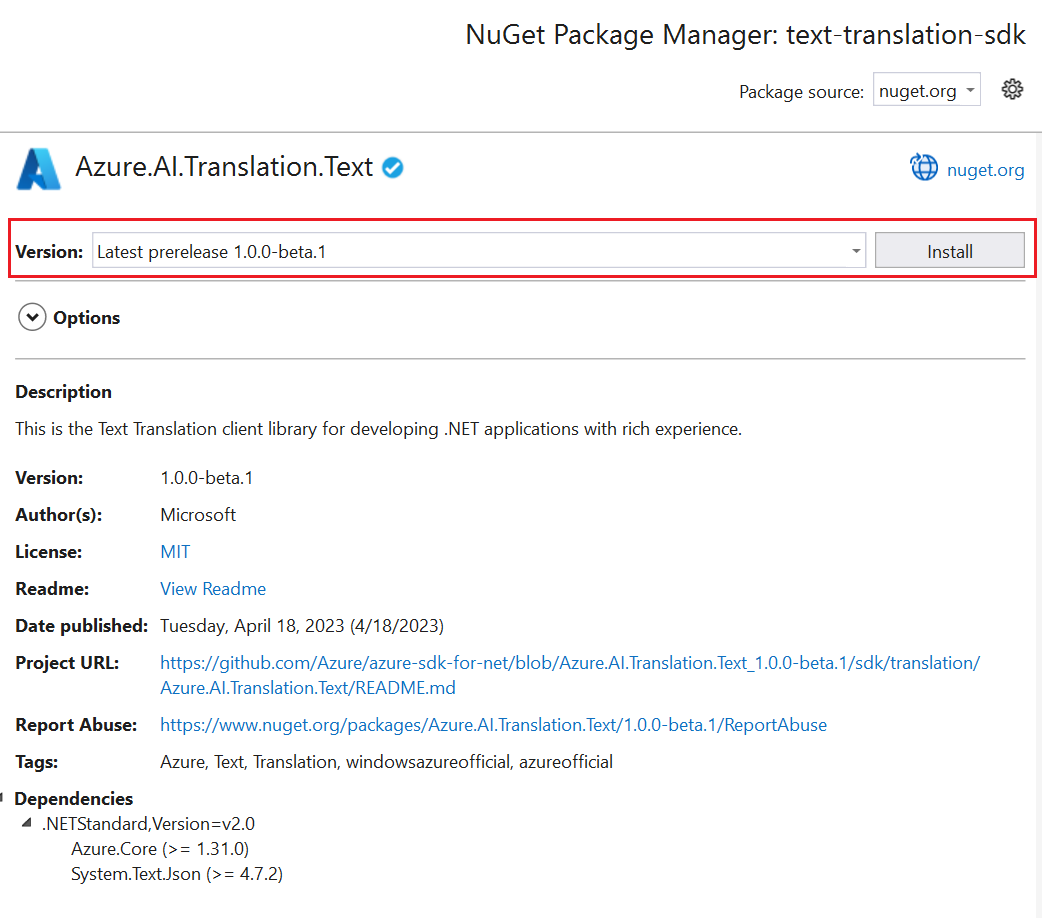Open the Report Abuse link
This screenshot has width=1042, height=918.
click(x=493, y=724)
